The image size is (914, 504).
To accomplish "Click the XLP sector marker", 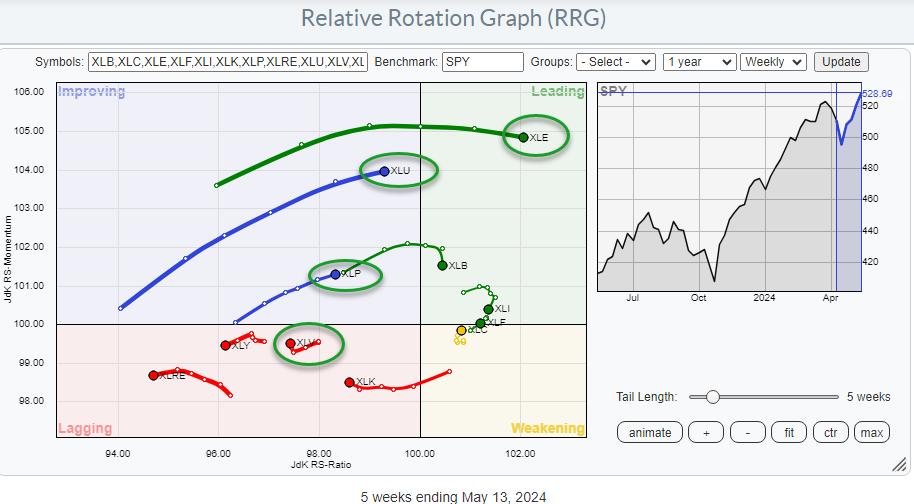I will 336,274.
